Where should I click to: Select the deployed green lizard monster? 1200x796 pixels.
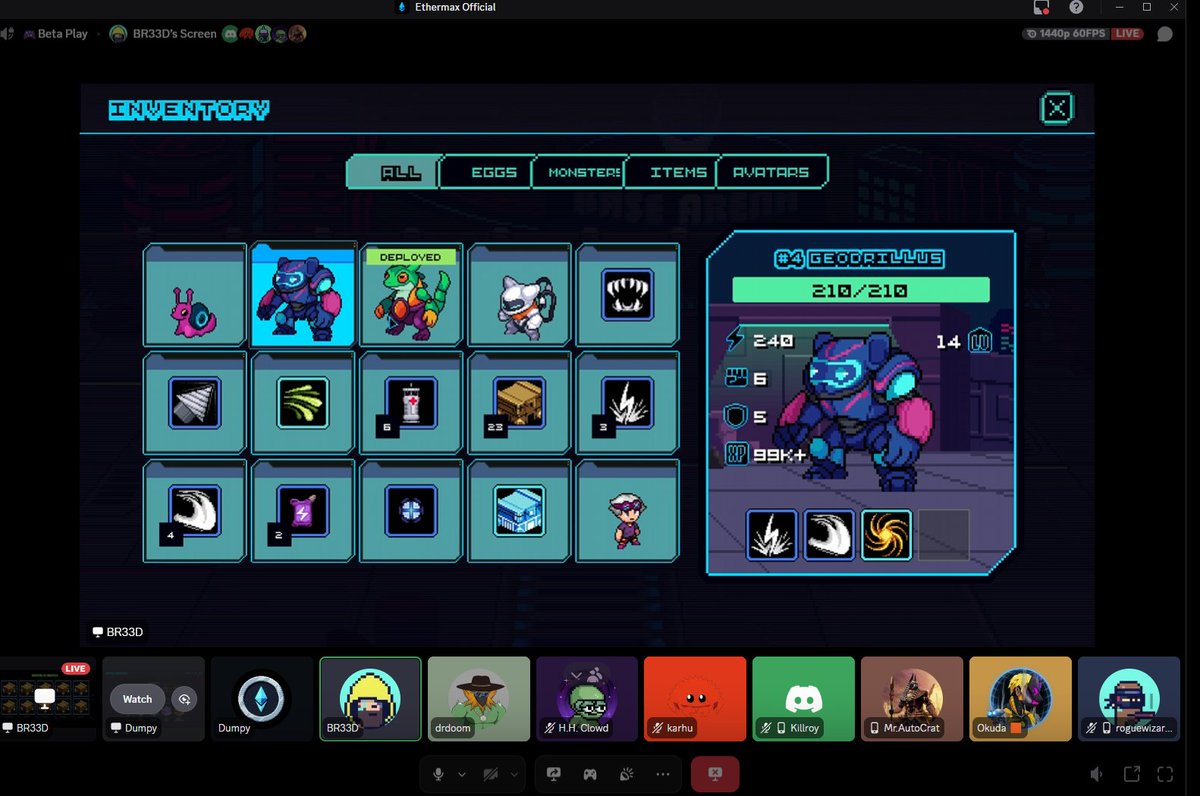[x=411, y=295]
